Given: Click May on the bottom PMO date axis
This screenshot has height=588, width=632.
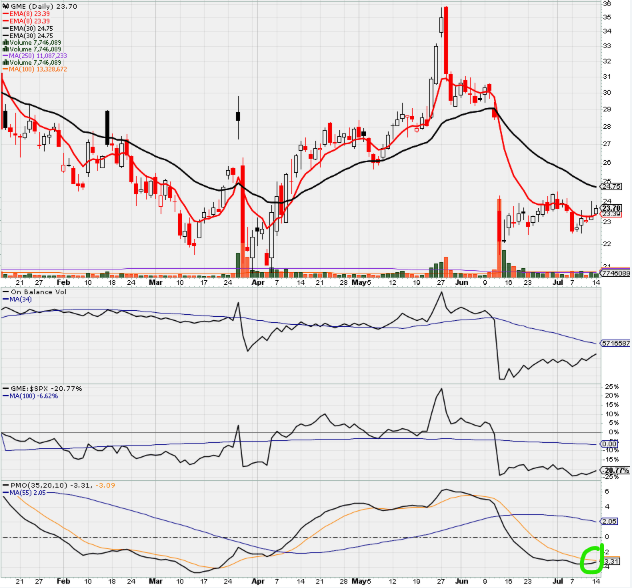Looking at the screenshot, I should click(358, 582).
